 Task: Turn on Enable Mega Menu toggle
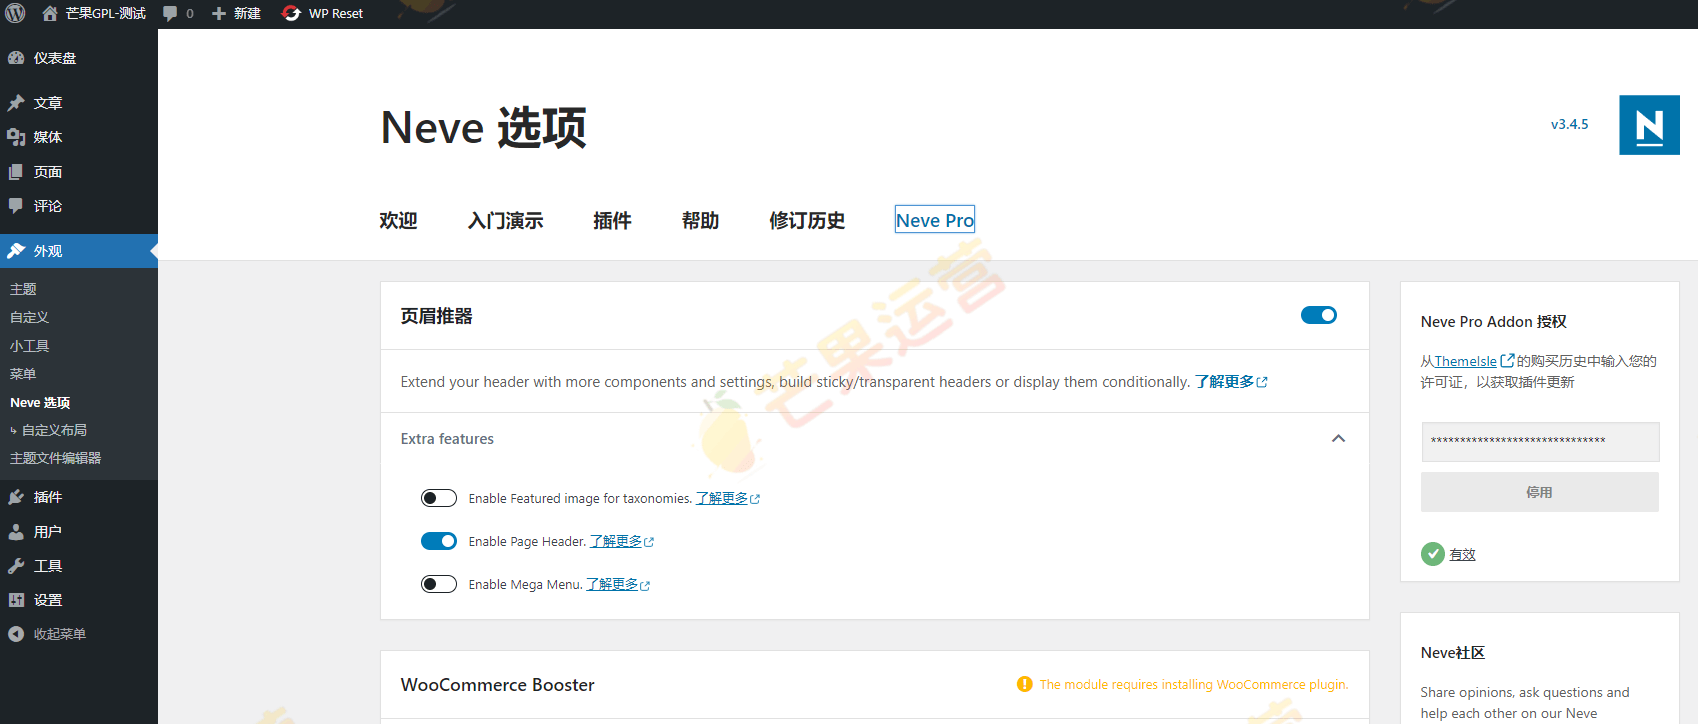pyautogui.click(x=439, y=584)
